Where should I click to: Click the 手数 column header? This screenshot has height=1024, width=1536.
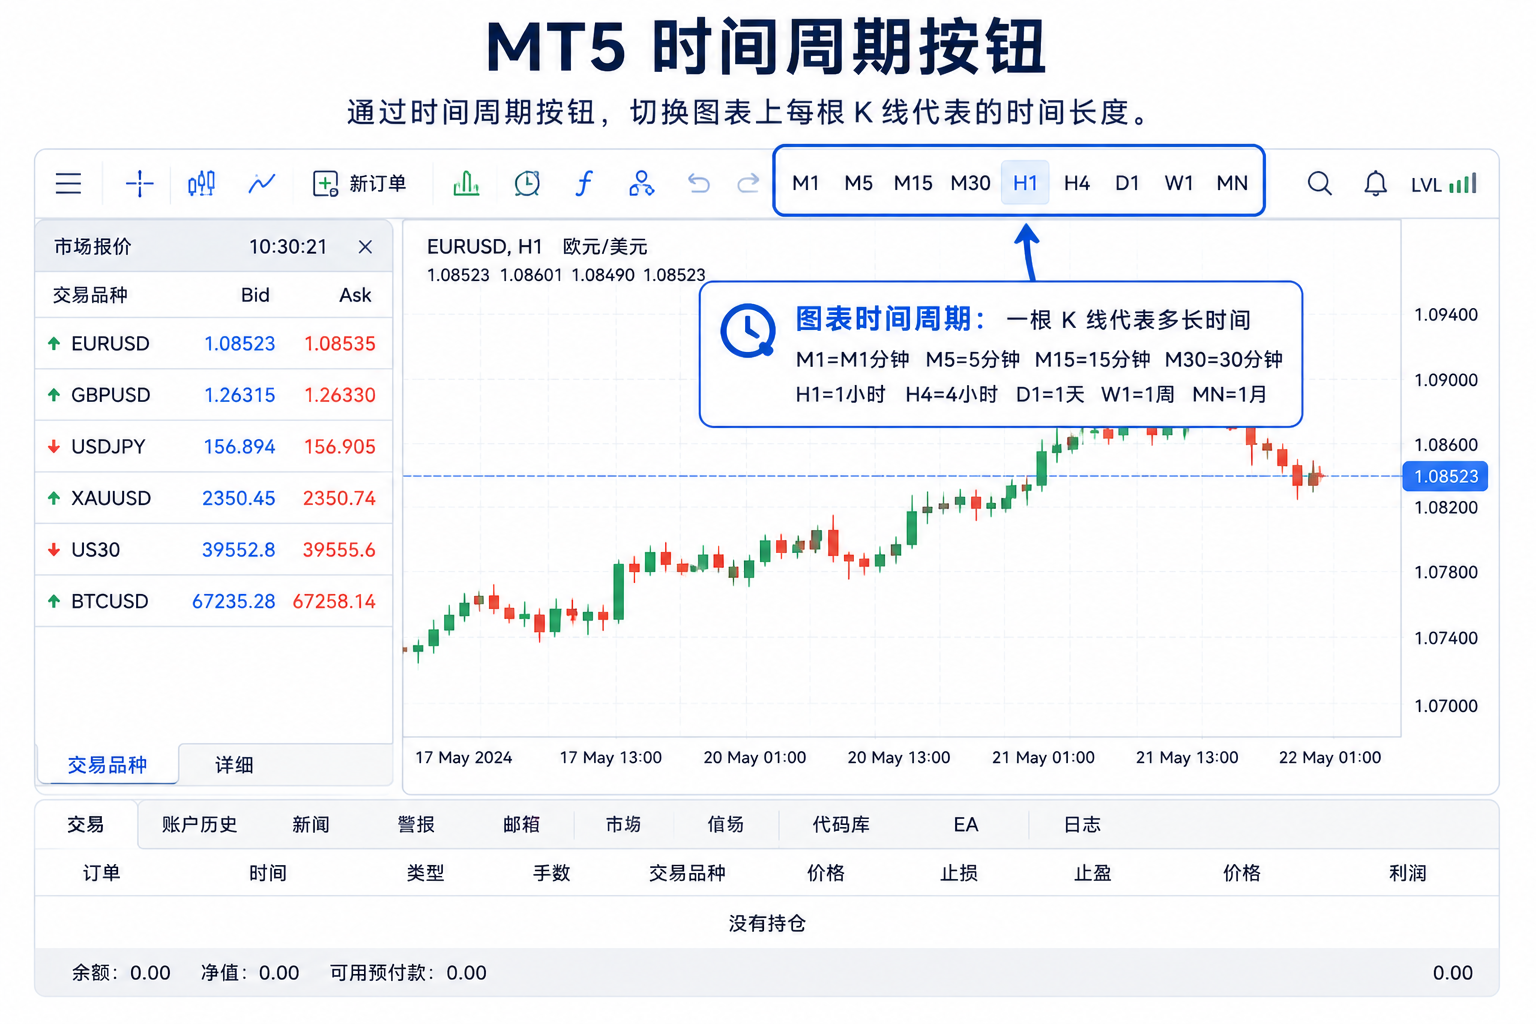click(552, 874)
